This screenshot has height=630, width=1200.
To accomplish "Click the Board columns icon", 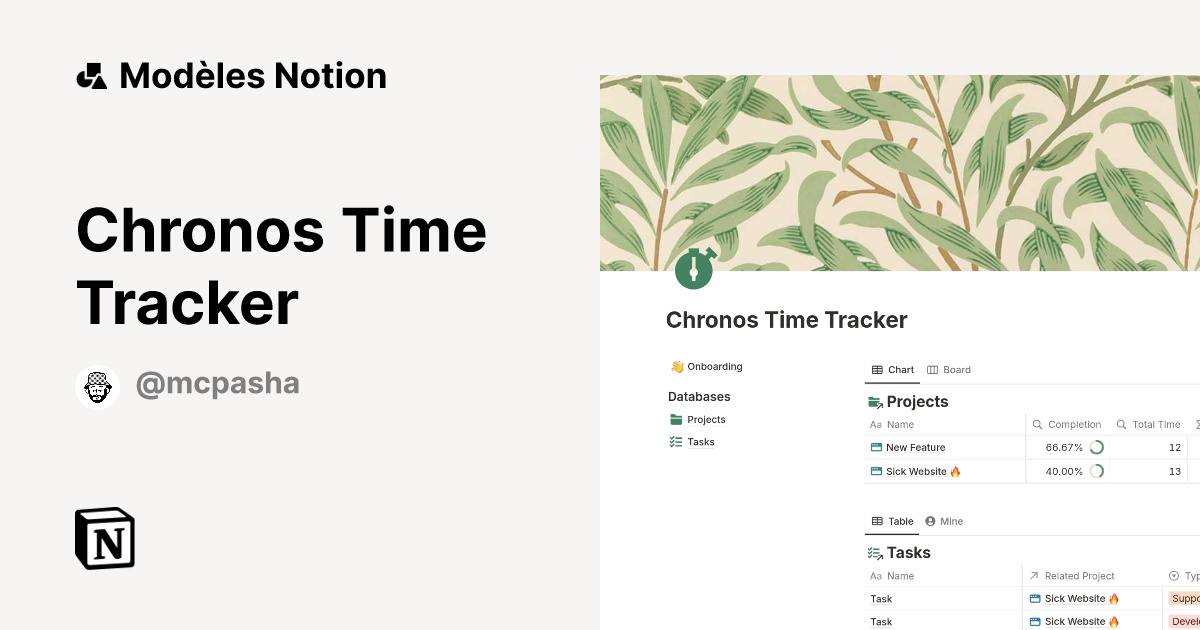I will click(934, 369).
